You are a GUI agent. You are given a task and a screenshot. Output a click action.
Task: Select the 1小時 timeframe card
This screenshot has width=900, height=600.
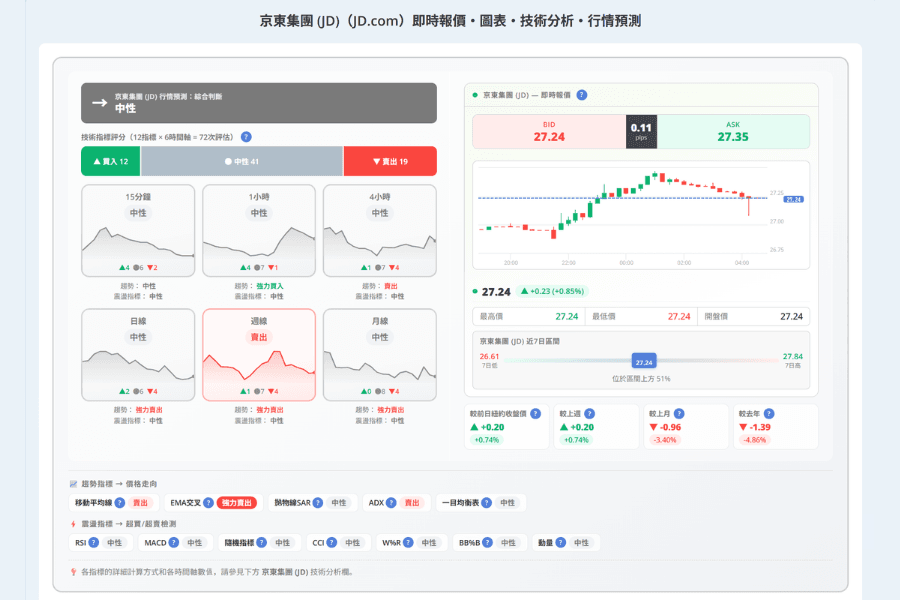click(x=259, y=230)
